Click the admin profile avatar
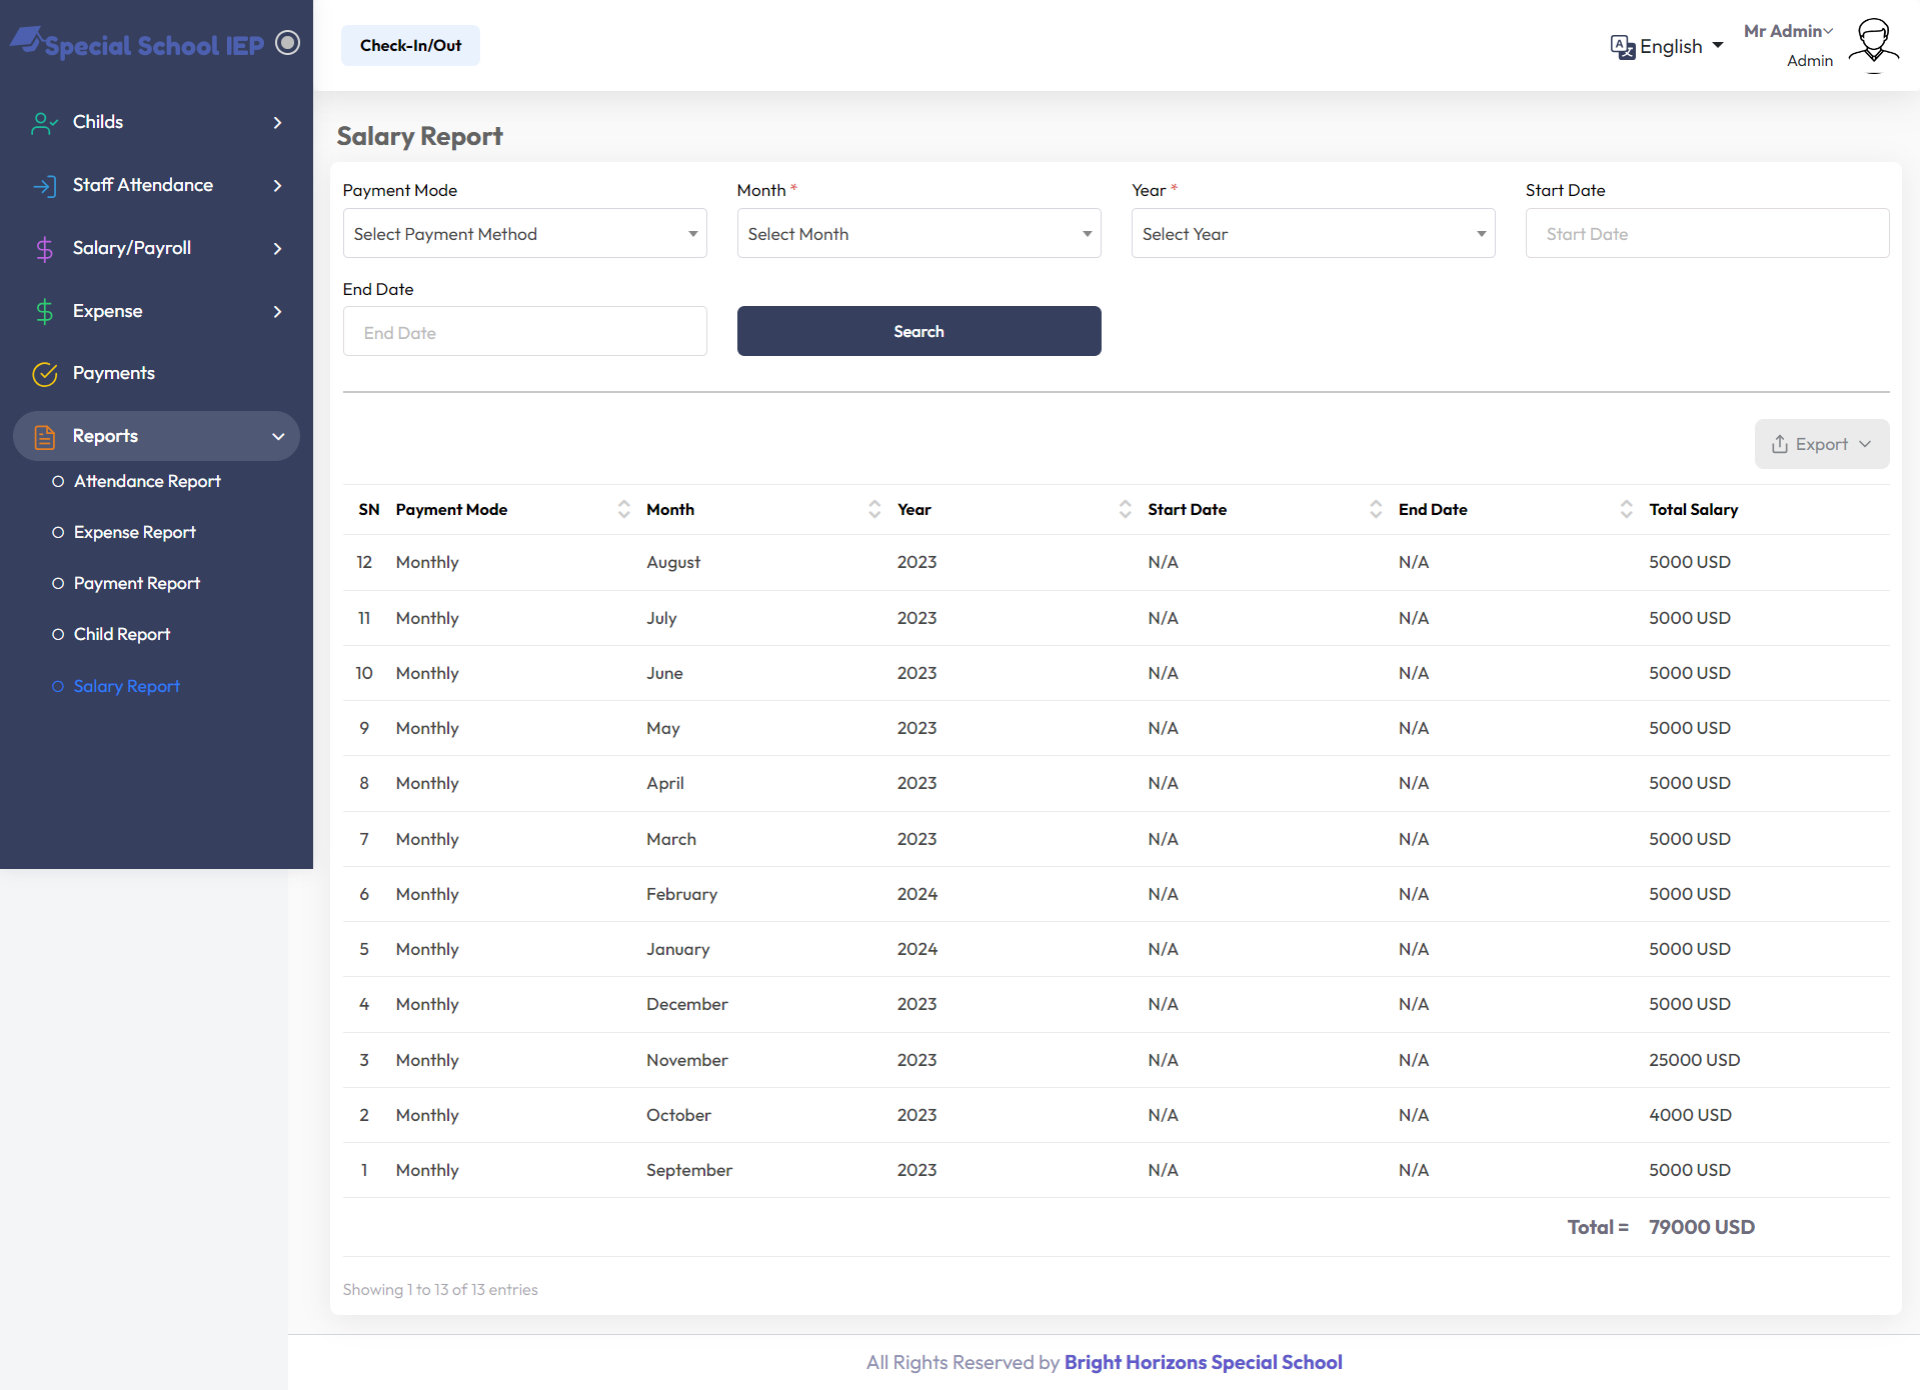The width and height of the screenshot is (1920, 1390). 1873,45
